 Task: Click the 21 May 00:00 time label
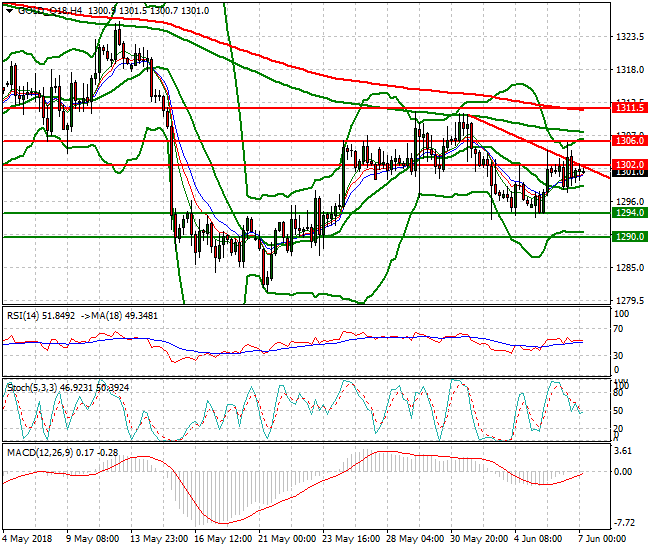tap(287, 539)
